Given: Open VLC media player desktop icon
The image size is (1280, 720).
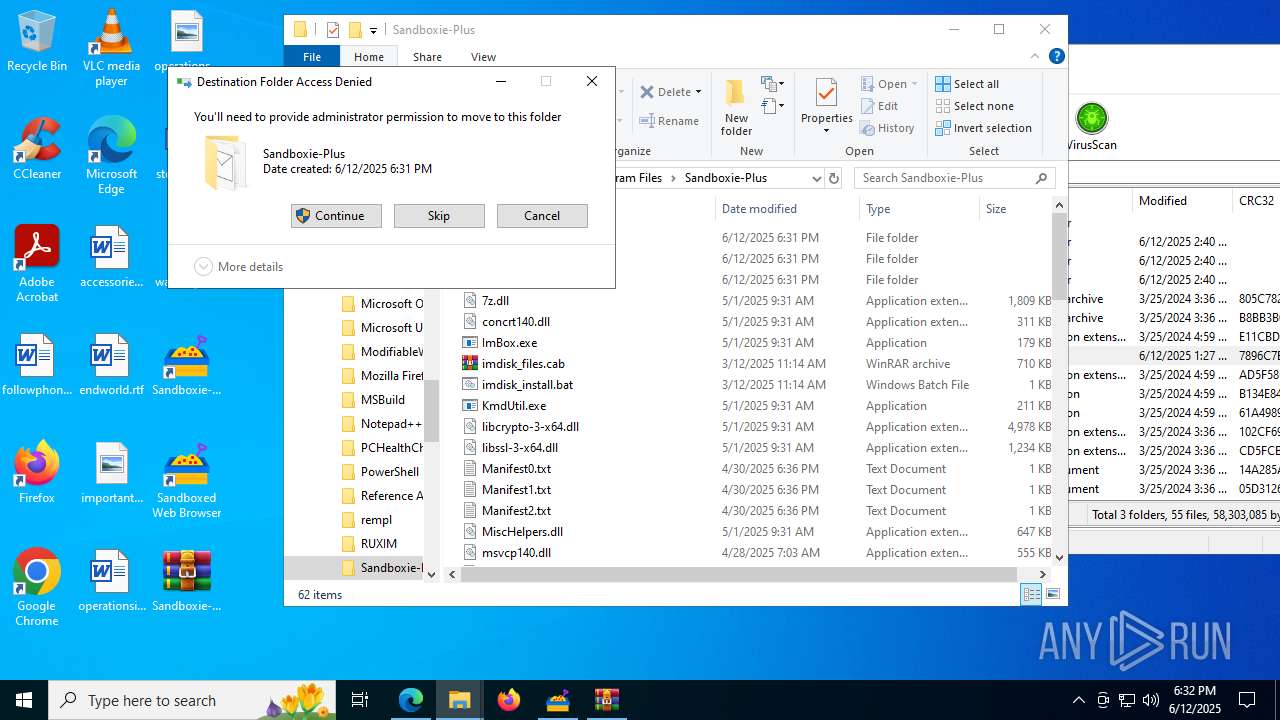Looking at the screenshot, I should 111,48.
